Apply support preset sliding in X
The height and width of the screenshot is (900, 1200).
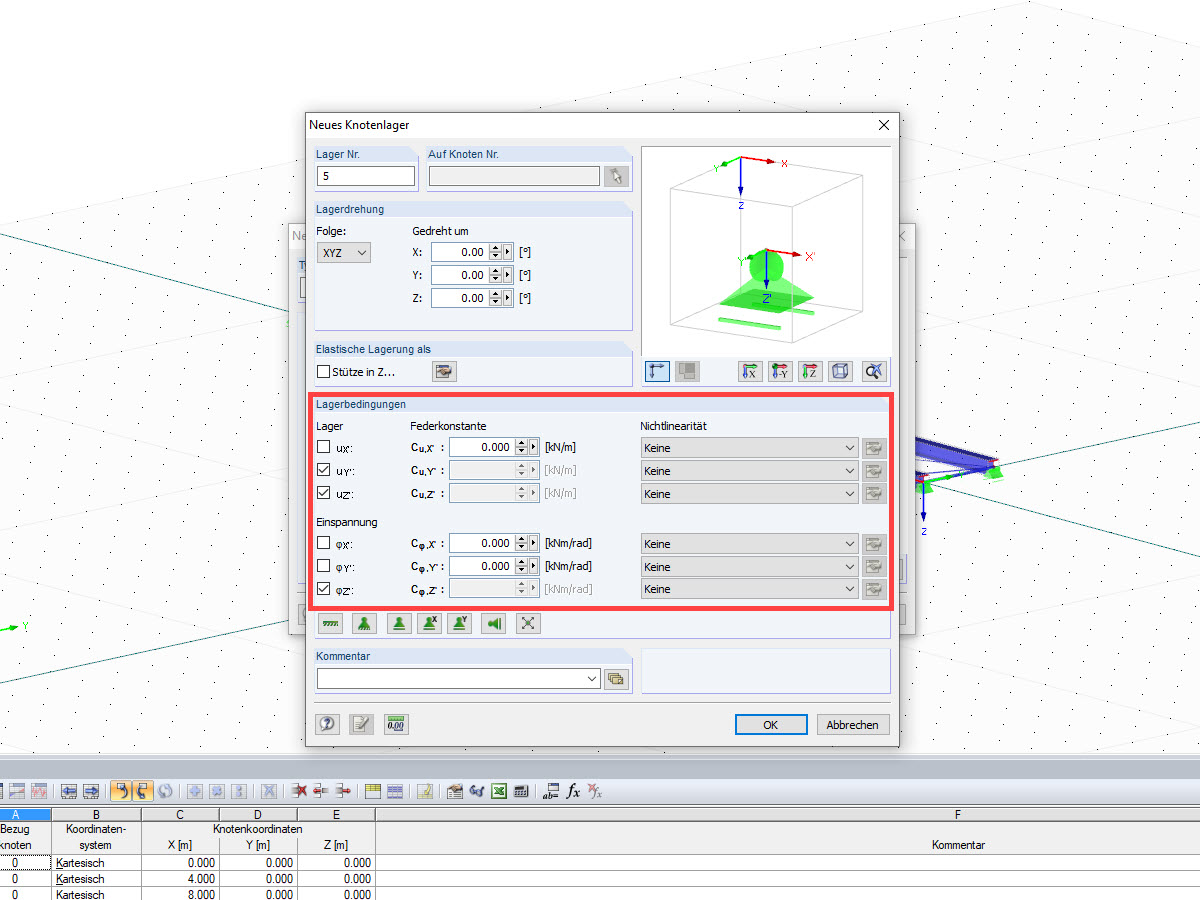[x=429, y=623]
